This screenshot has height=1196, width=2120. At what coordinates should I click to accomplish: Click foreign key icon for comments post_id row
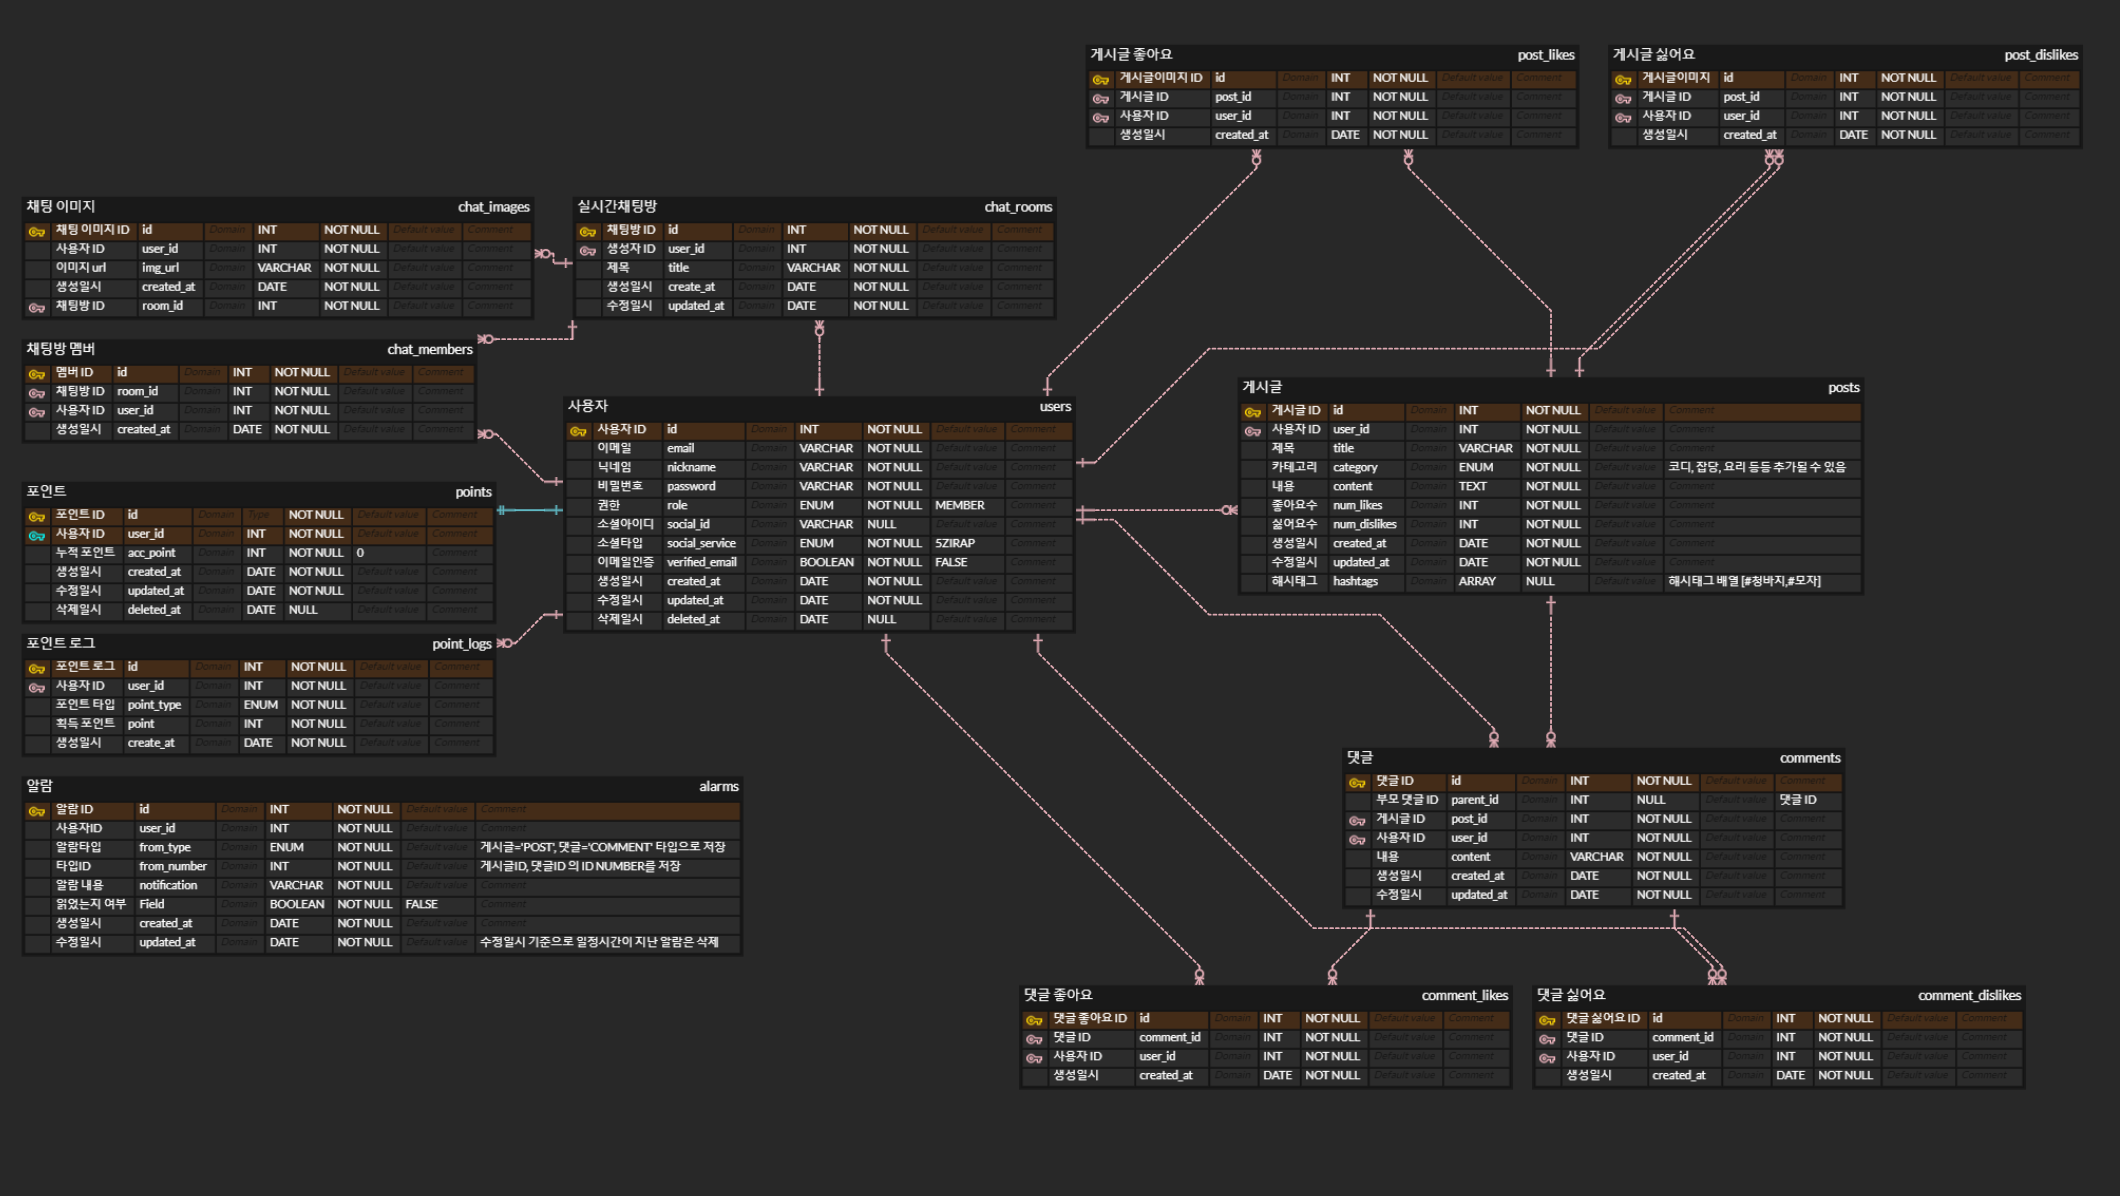pos(1357,820)
